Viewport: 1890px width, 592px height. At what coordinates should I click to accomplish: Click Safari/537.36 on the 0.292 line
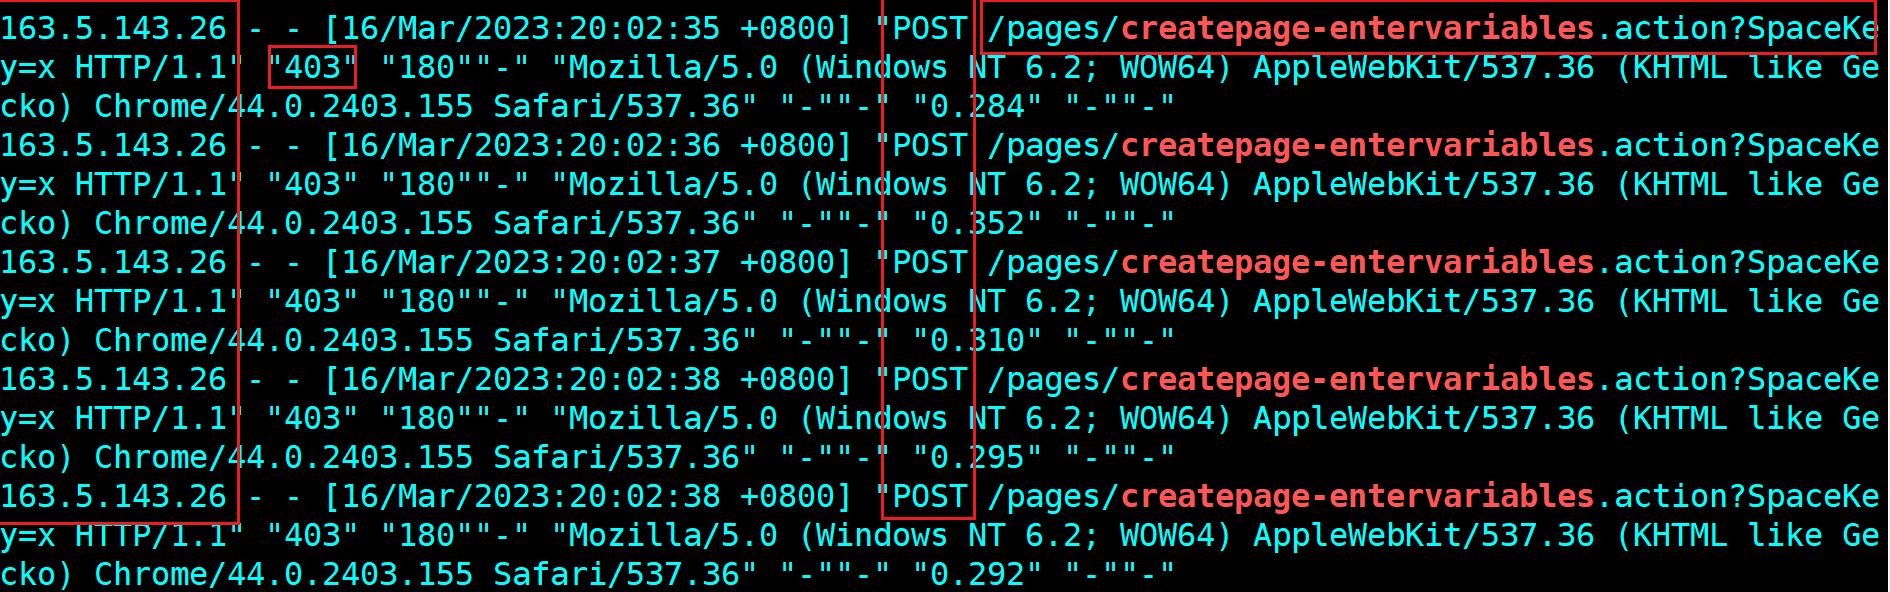617,575
